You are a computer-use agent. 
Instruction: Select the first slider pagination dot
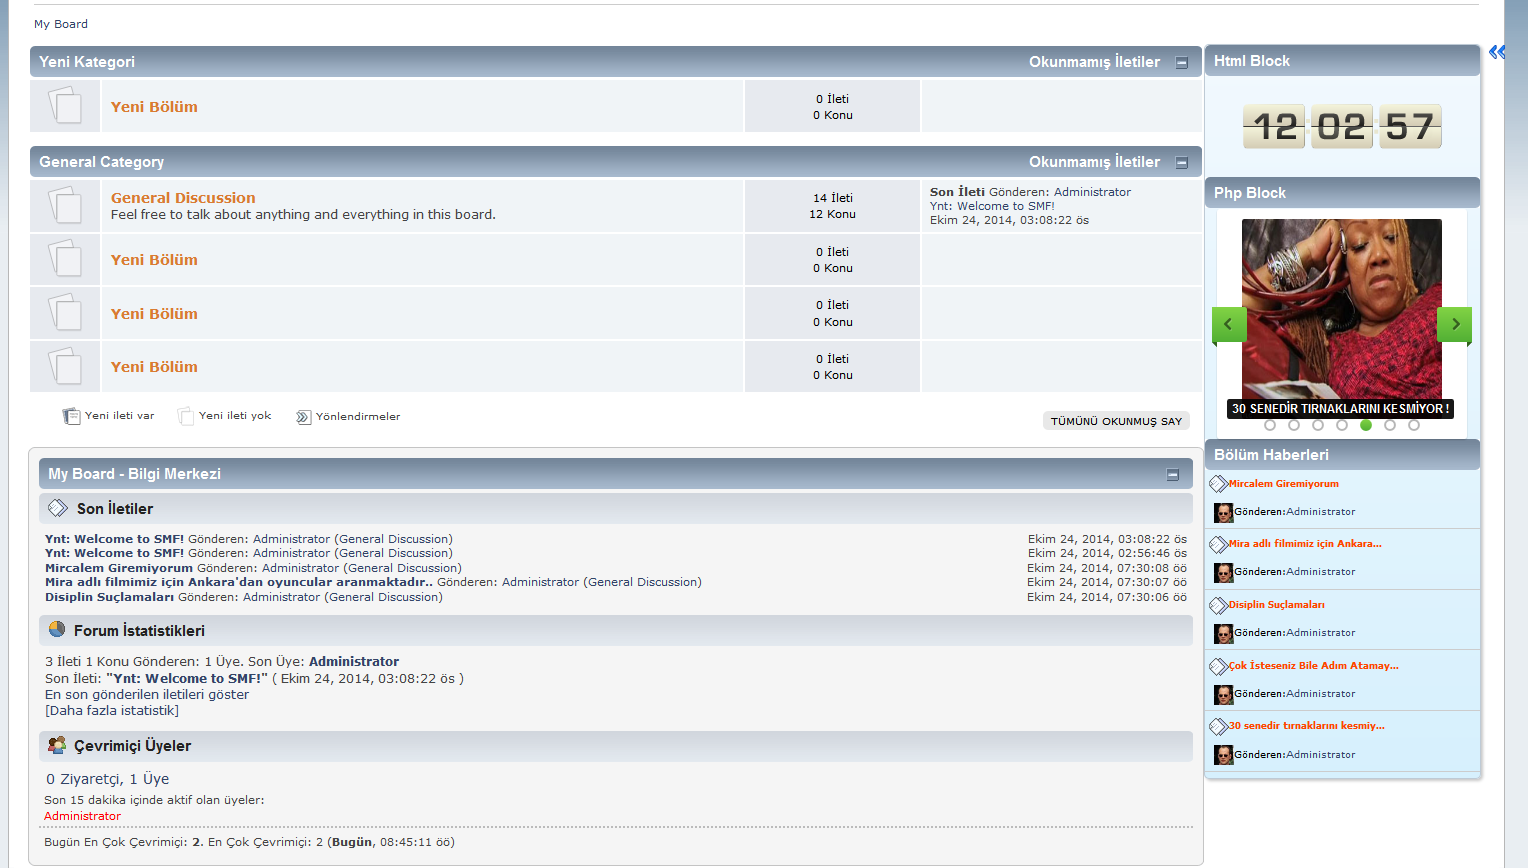click(x=1270, y=425)
